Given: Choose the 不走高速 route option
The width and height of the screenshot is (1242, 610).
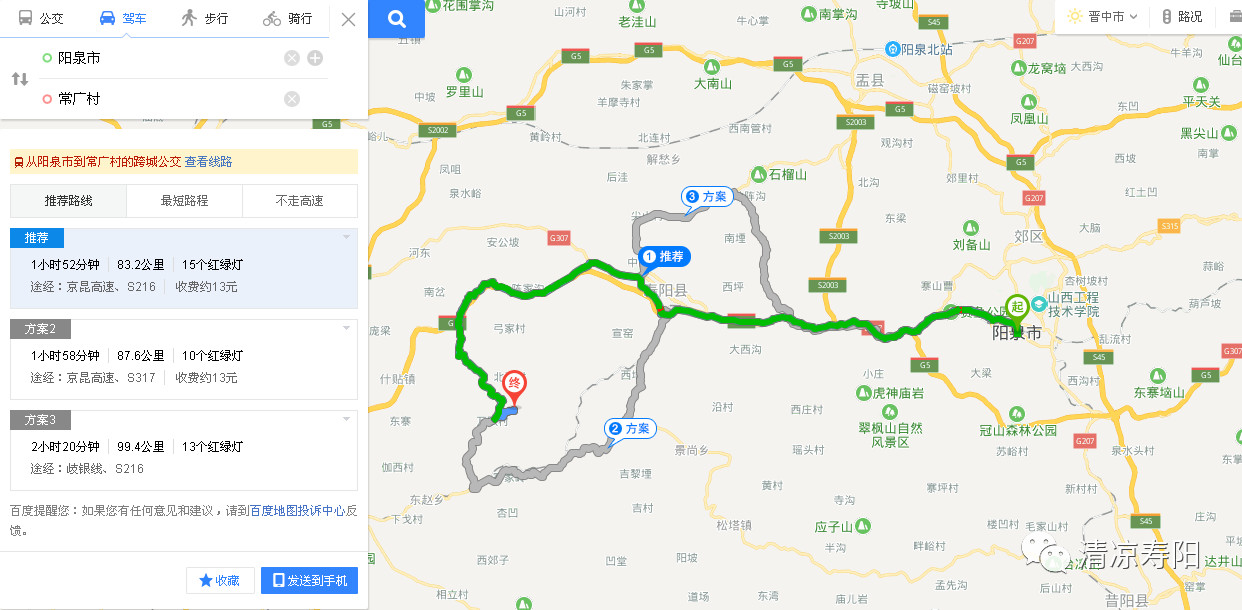Looking at the screenshot, I should point(300,201).
